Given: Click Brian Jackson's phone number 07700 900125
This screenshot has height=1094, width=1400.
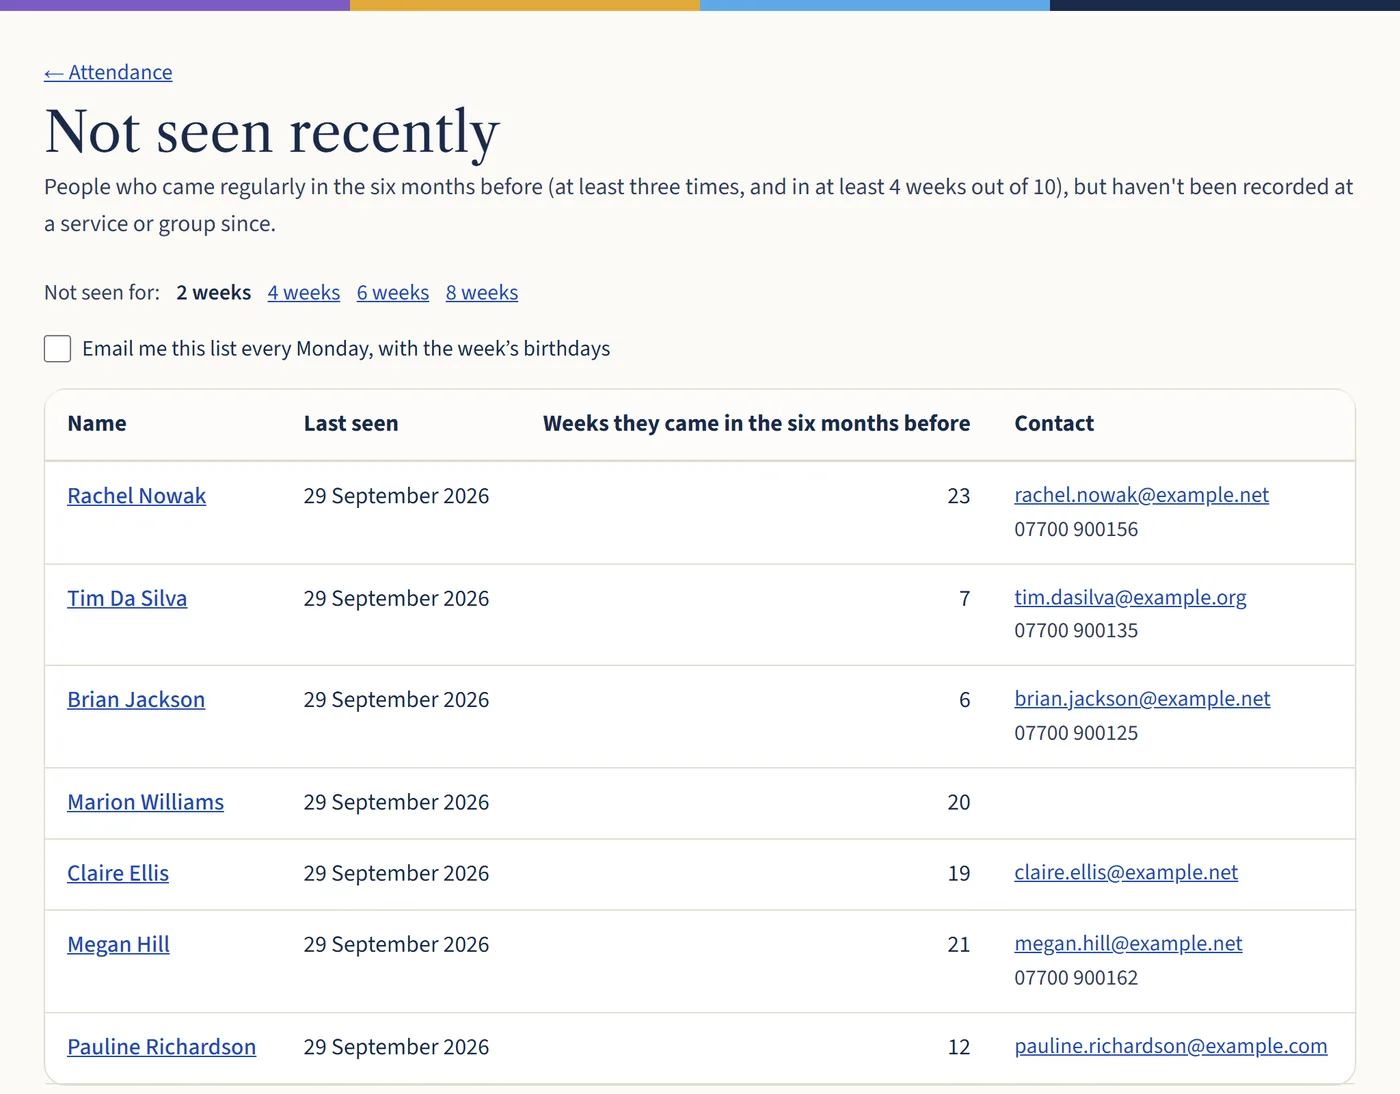Looking at the screenshot, I should click(x=1076, y=733).
